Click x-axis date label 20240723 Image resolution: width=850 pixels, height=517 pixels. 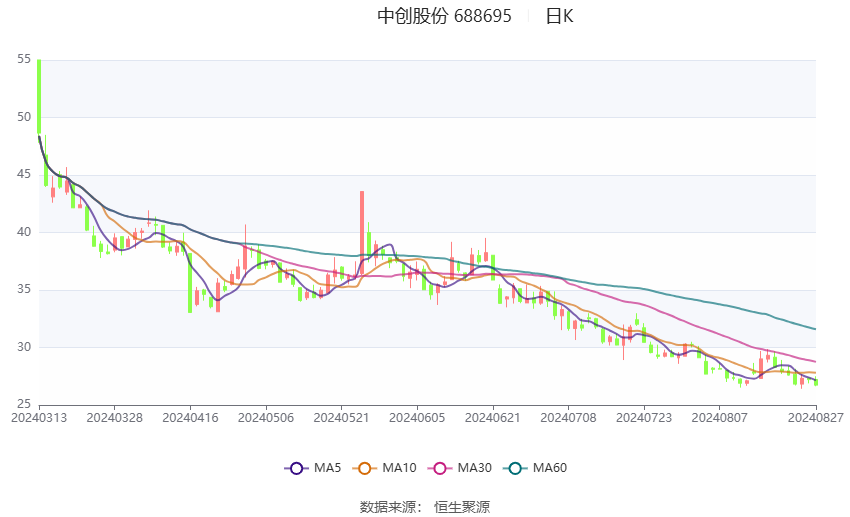[x=644, y=418]
